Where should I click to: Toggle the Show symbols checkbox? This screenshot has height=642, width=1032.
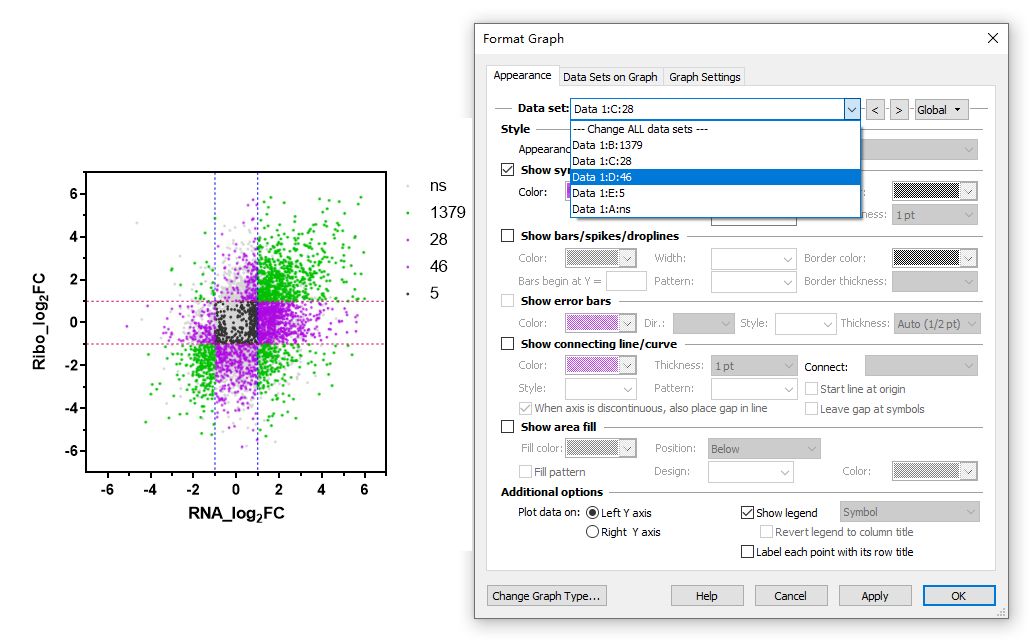[x=507, y=170]
